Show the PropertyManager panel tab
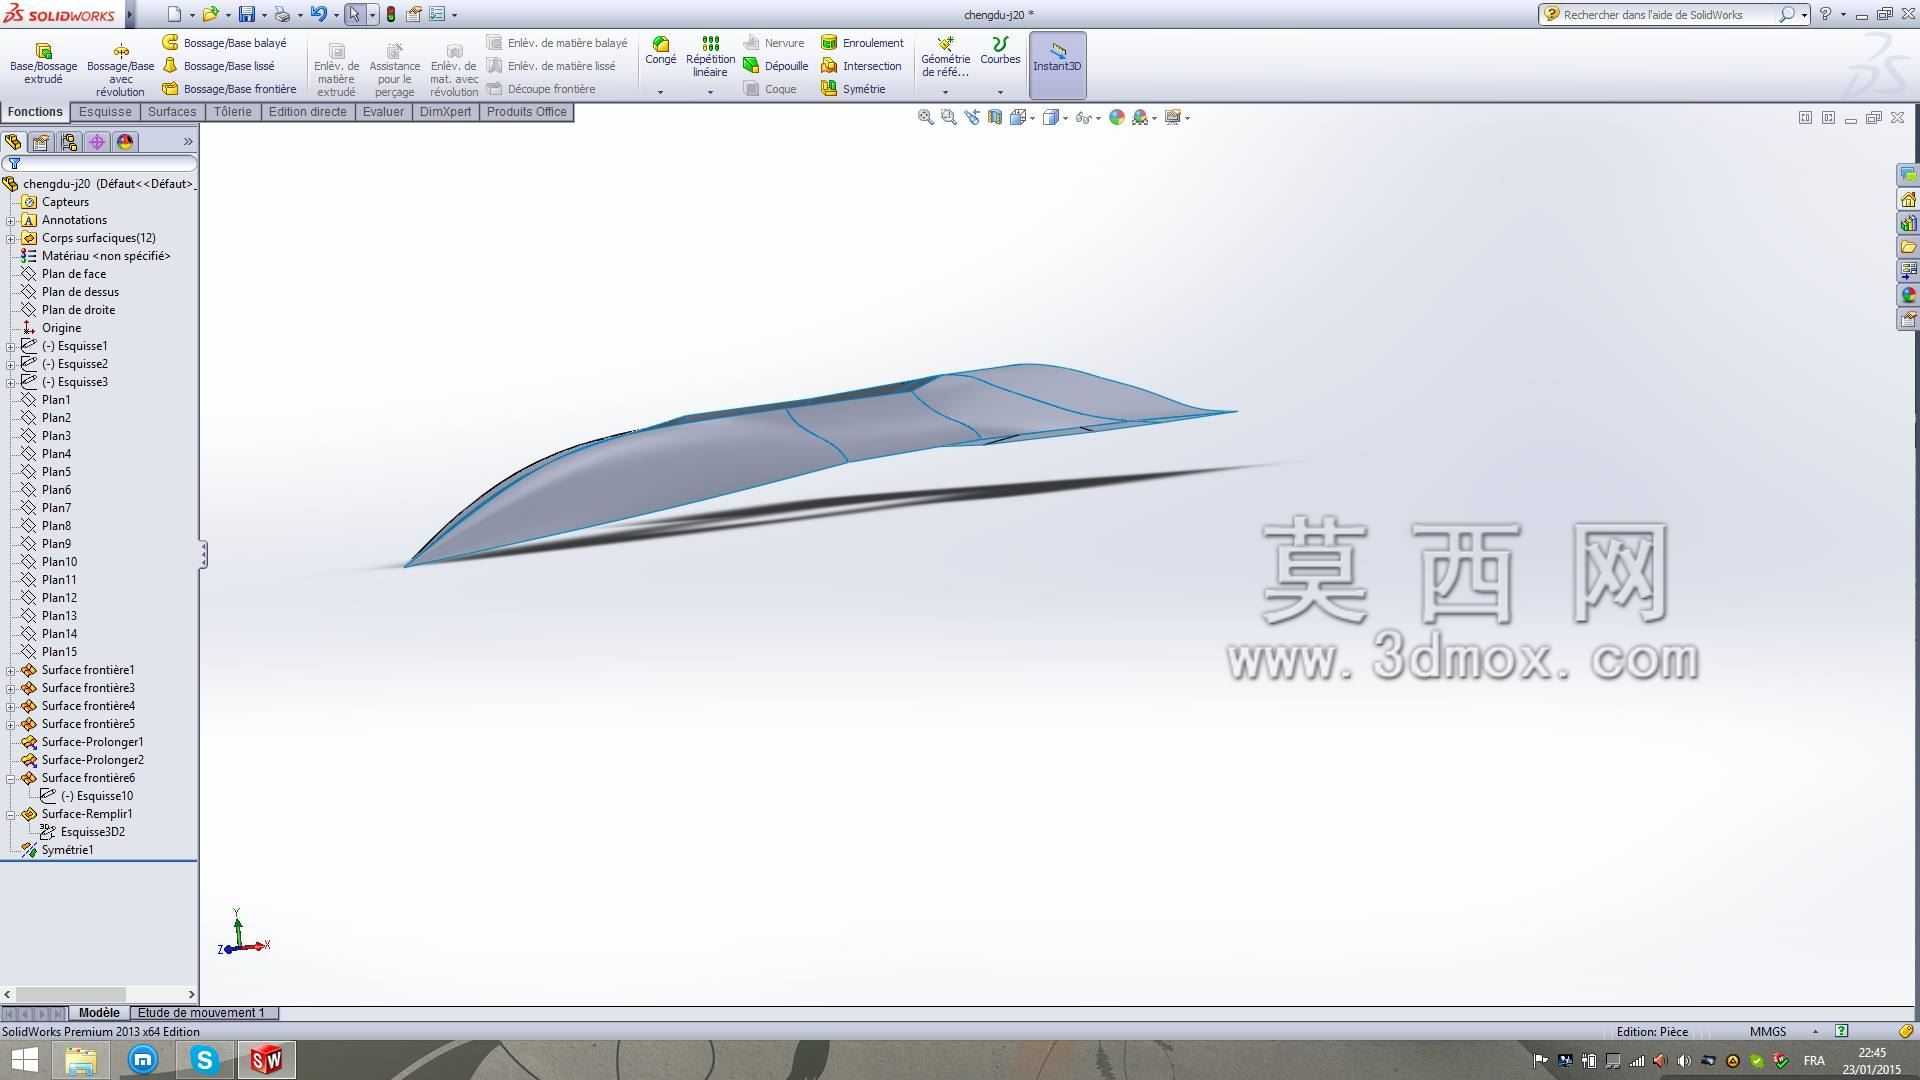The height and width of the screenshot is (1080, 1920). click(x=41, y=142)
